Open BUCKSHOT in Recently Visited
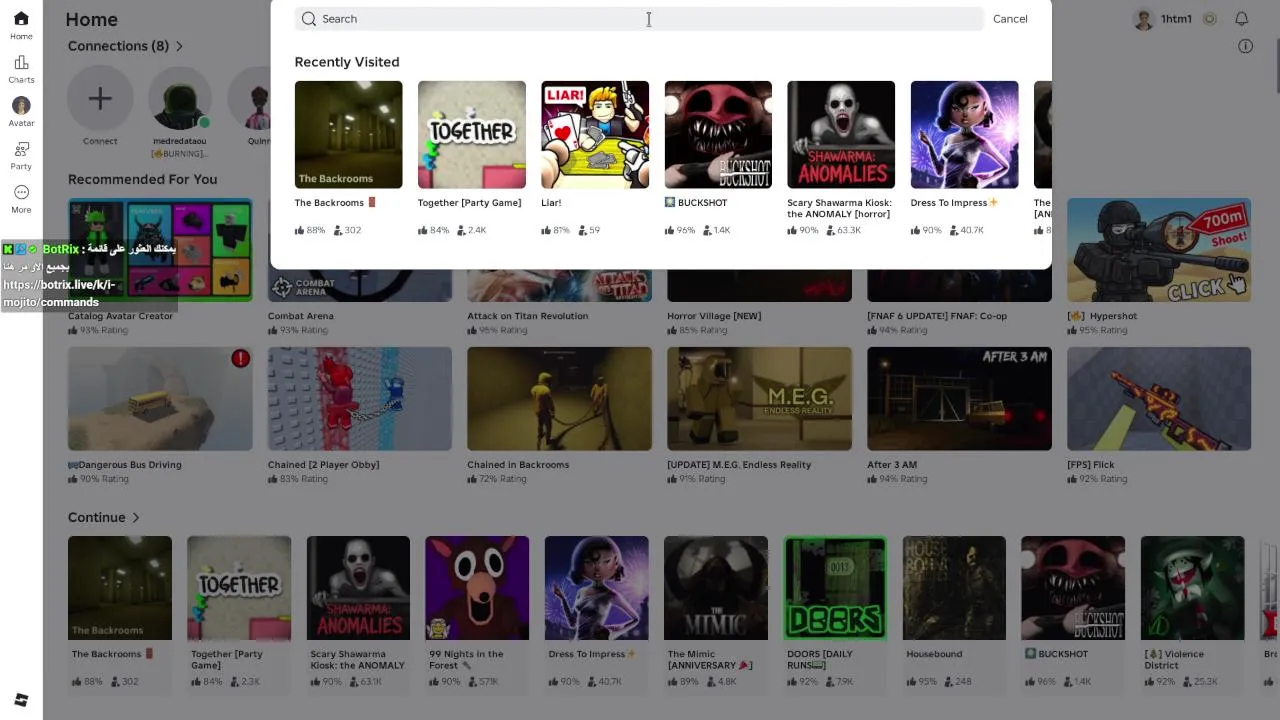Image resolution: width=1280 pixels, height=720 pixels. 718,135
